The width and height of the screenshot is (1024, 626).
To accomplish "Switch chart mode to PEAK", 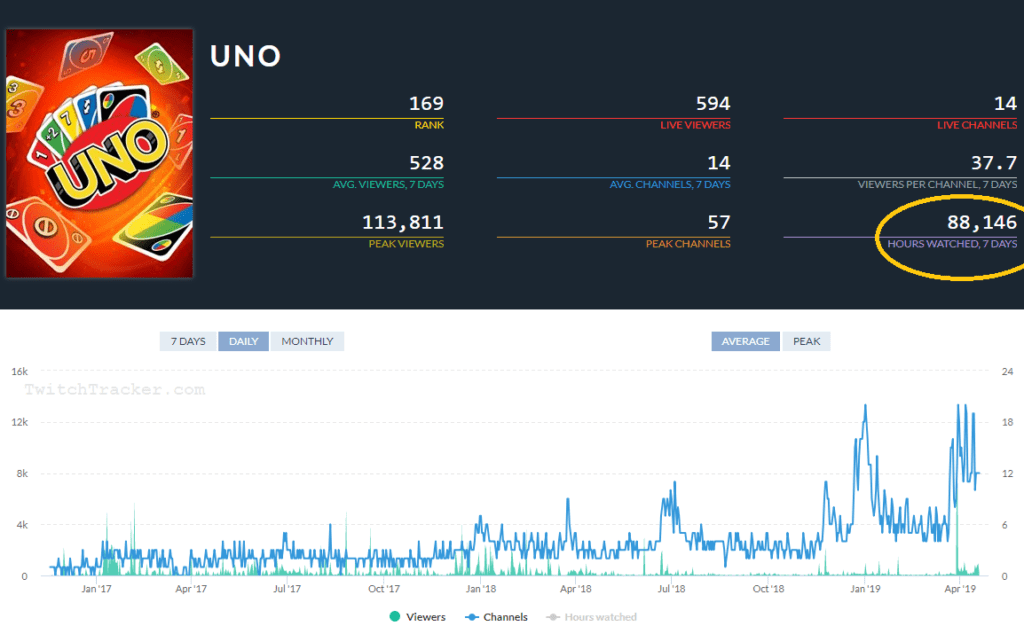I will [x=807, y=341].
